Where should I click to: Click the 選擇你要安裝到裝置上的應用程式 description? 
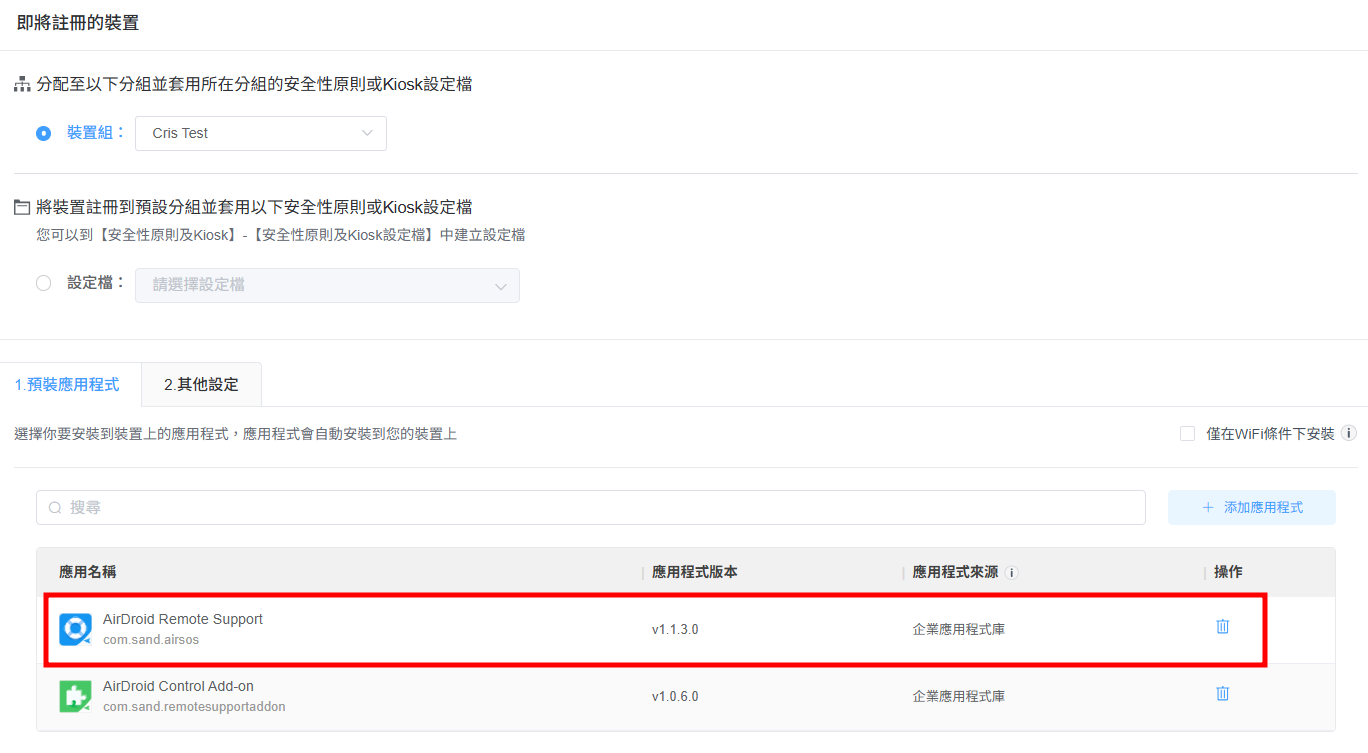(236, 434)
